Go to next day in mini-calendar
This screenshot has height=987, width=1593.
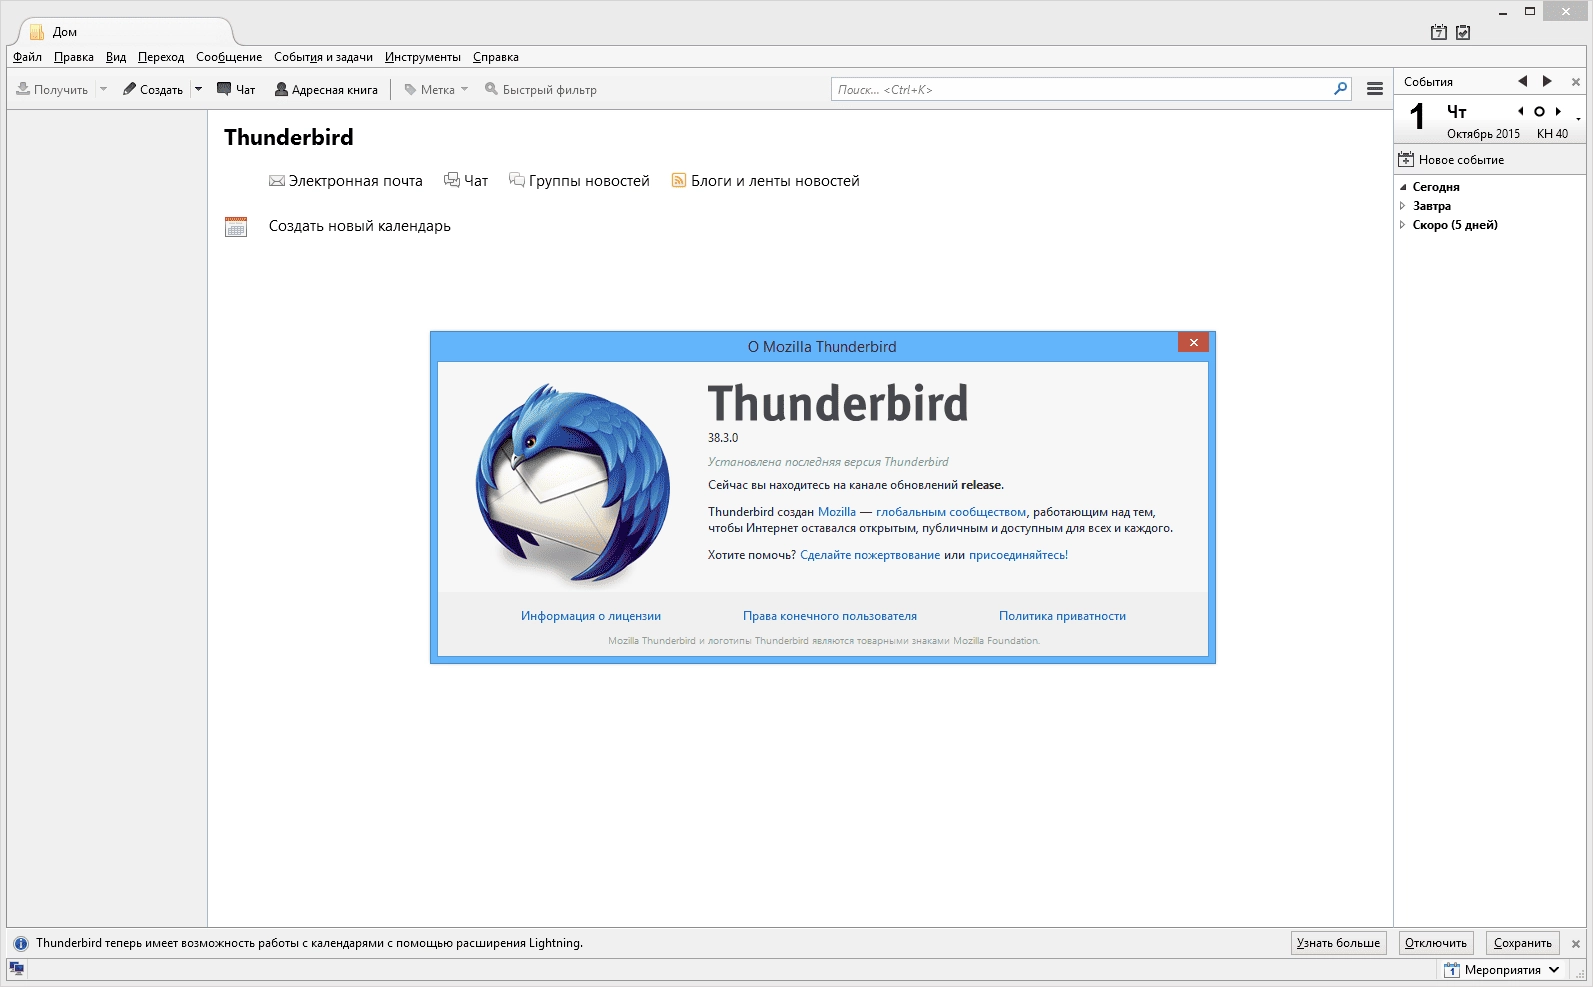coord(1558,111)
